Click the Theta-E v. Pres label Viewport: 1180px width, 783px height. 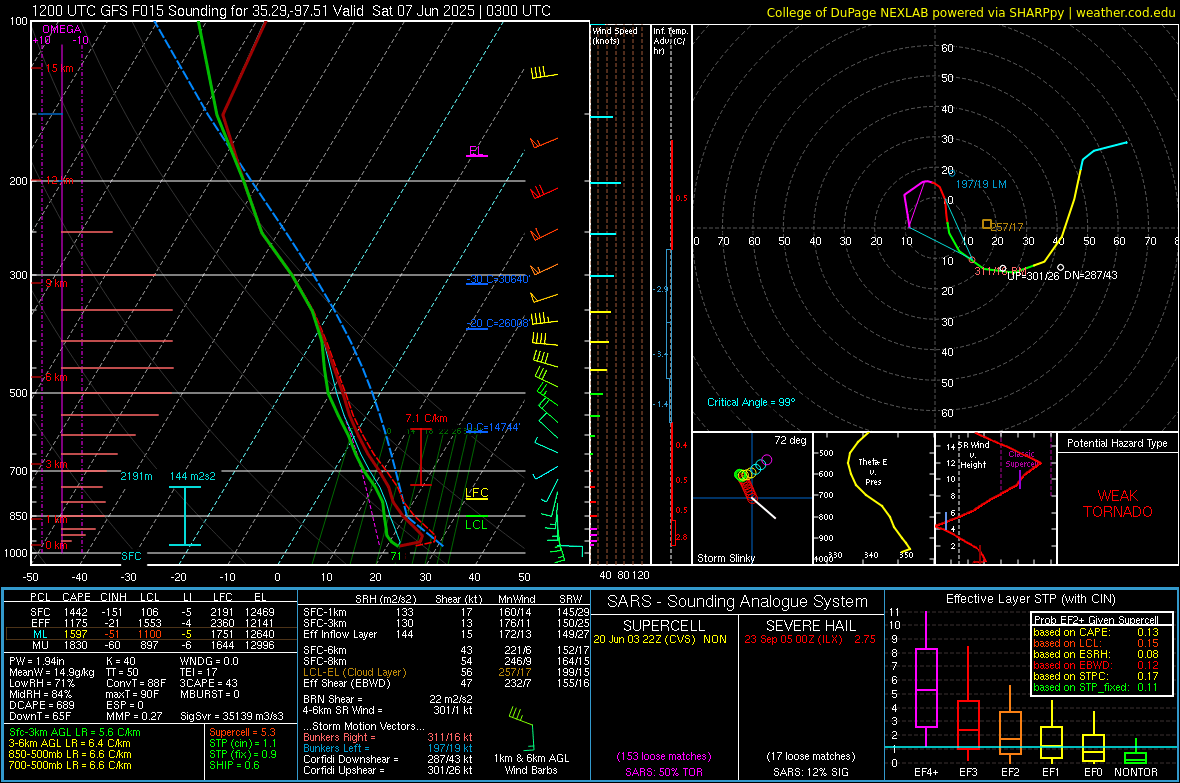tap(872, 471)
